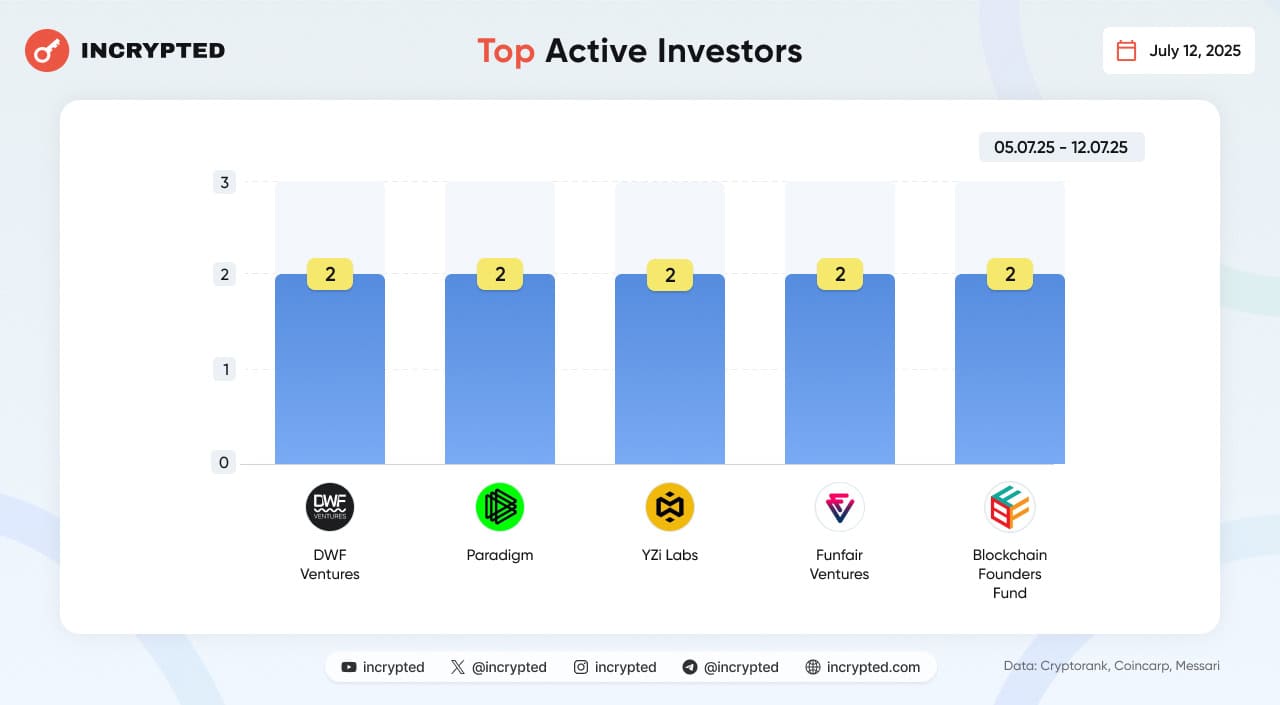
Task: Click the 05.07.25 - 12.07.25 date range
Action: [x=1061, y=147]
